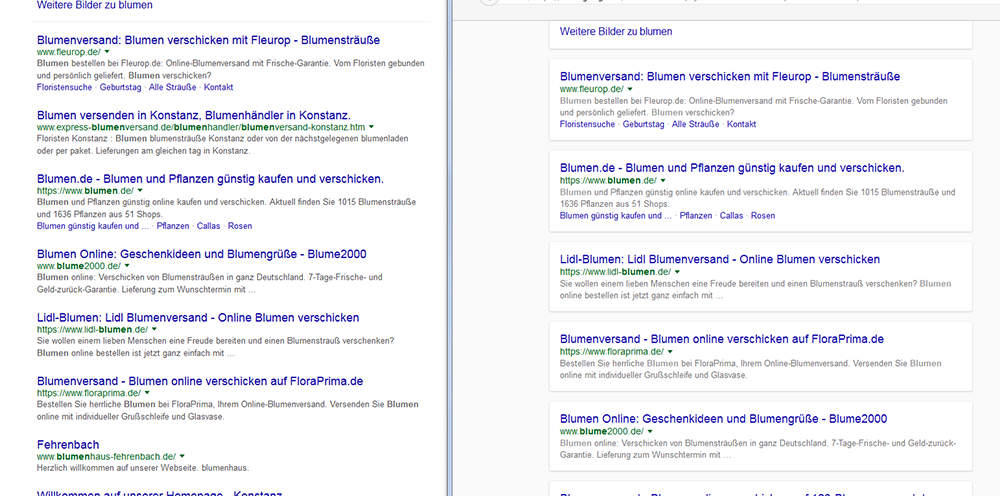1000x496 pixels.
Task: Open 'Blumen günstig kaufen und …' sitelink in left window
Action: point(93,226)
